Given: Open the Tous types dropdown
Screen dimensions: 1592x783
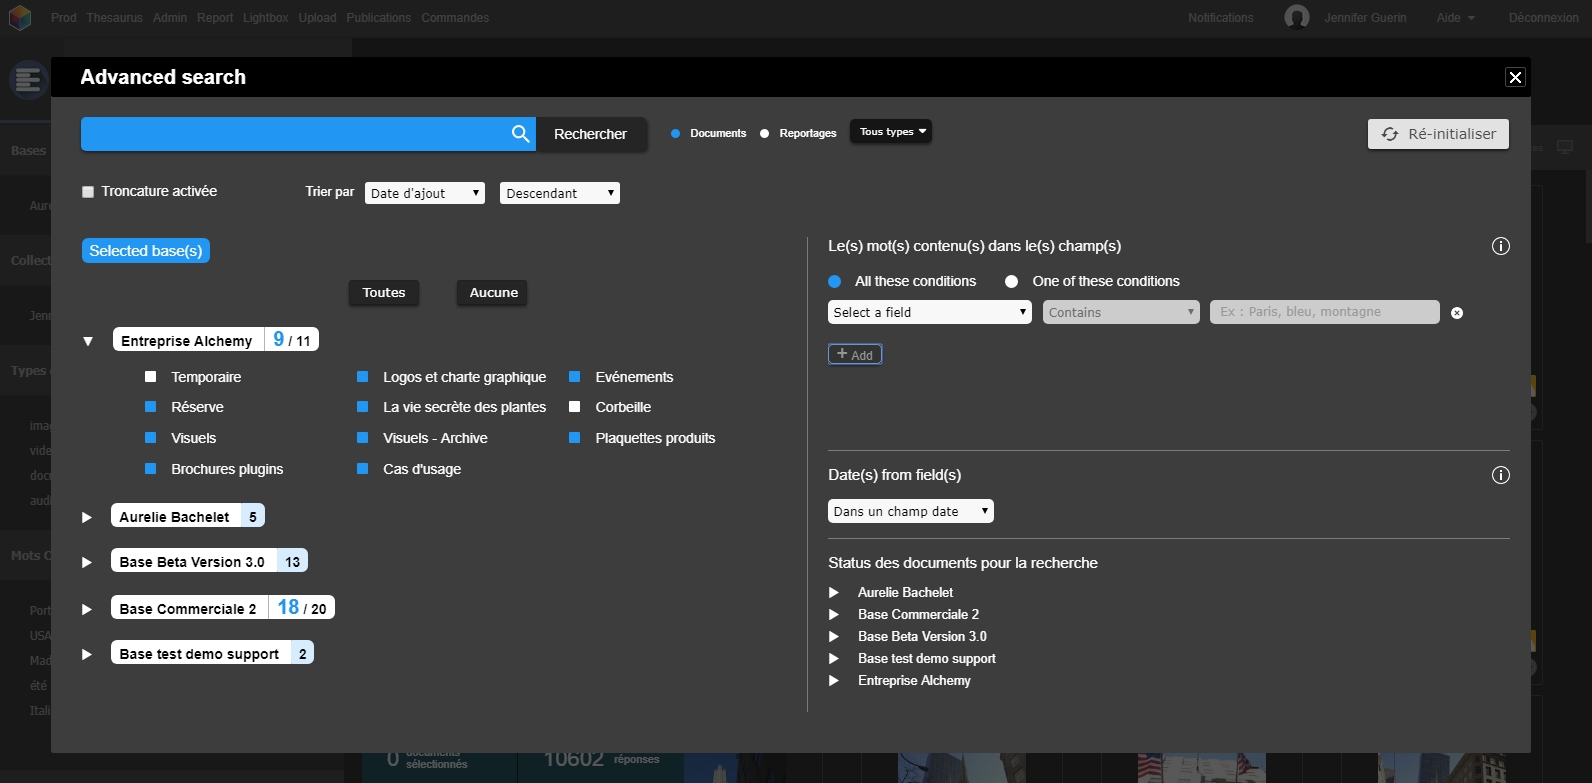Looking at the screenshot, I should tap(890, 132).
